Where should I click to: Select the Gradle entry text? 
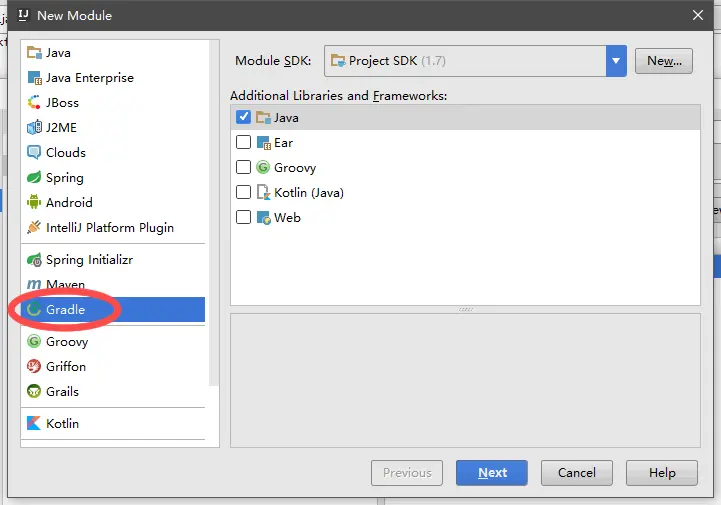click(65, 310)
